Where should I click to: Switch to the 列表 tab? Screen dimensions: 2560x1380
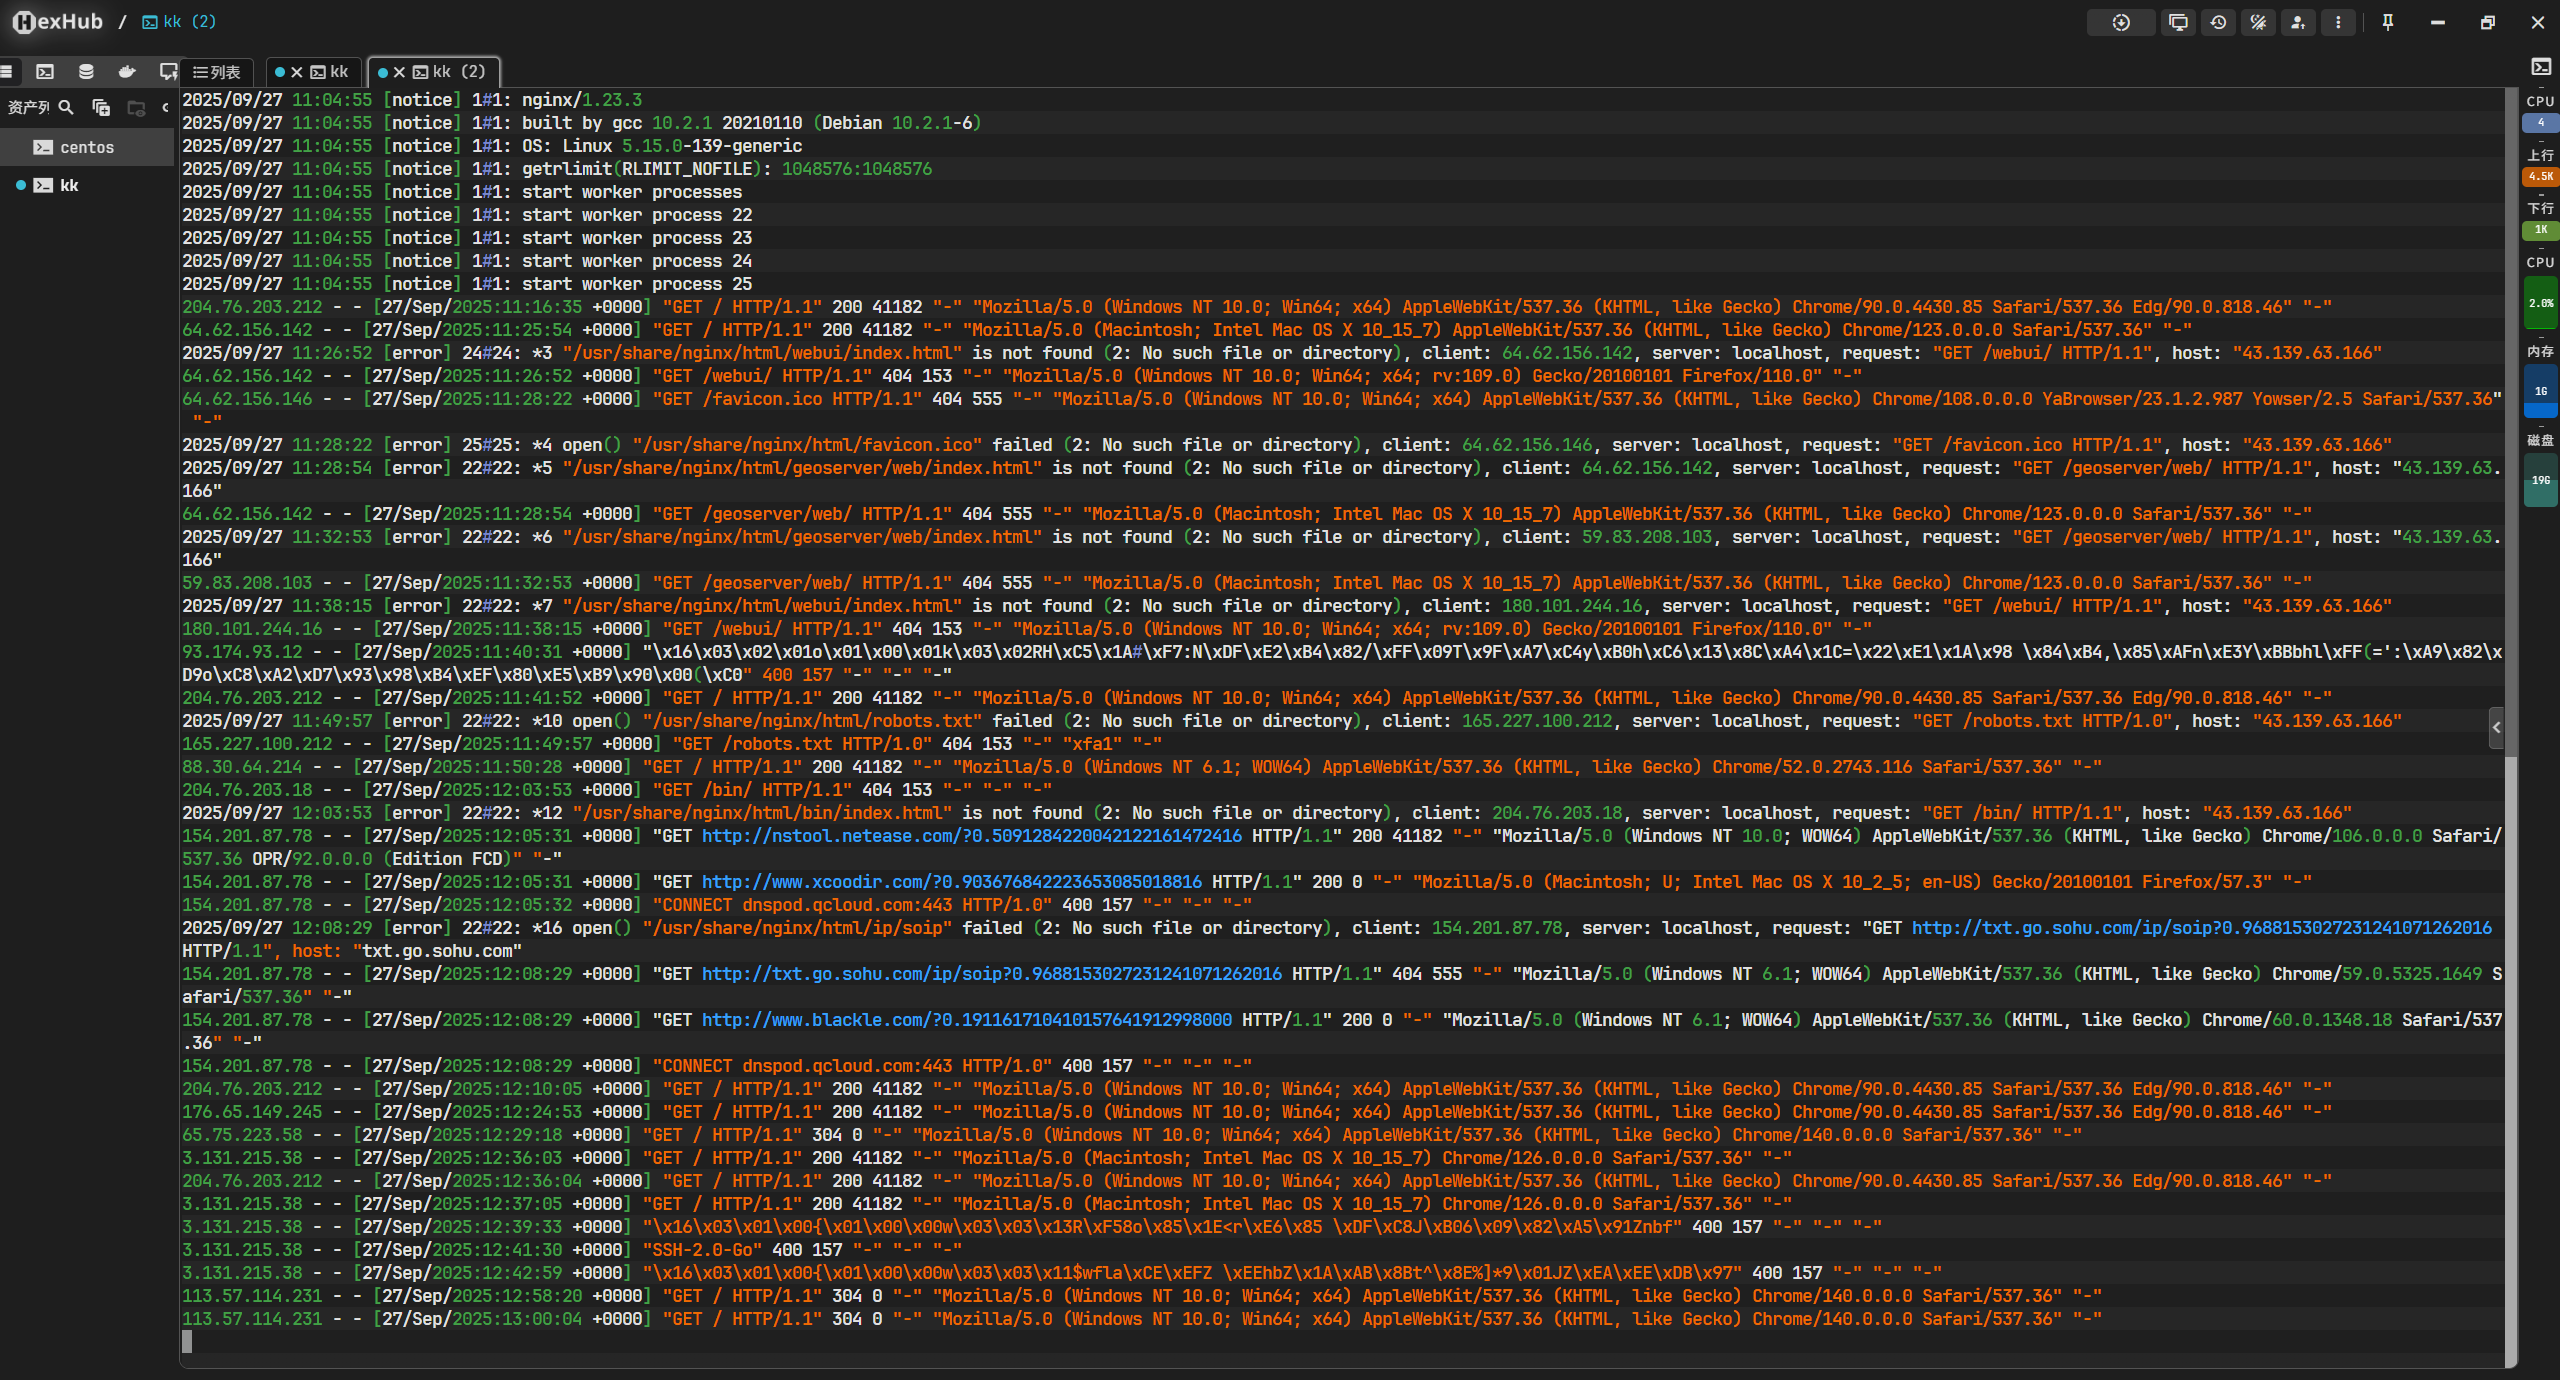tap(217, 72)
